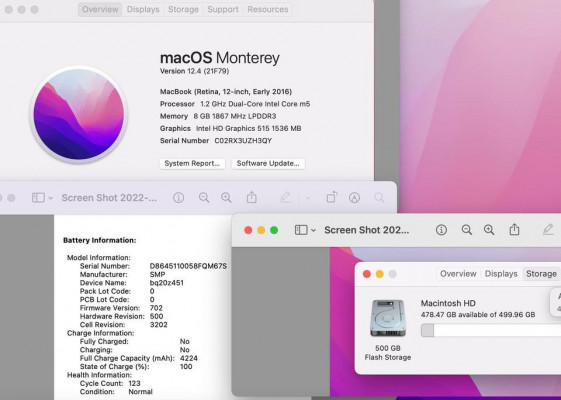Image resolution: width=561 pixels, height=400 pixels.
Task: Click the sidebar view icon in the background Preview window
Action: pyautogui.click(x=38, y=197)
